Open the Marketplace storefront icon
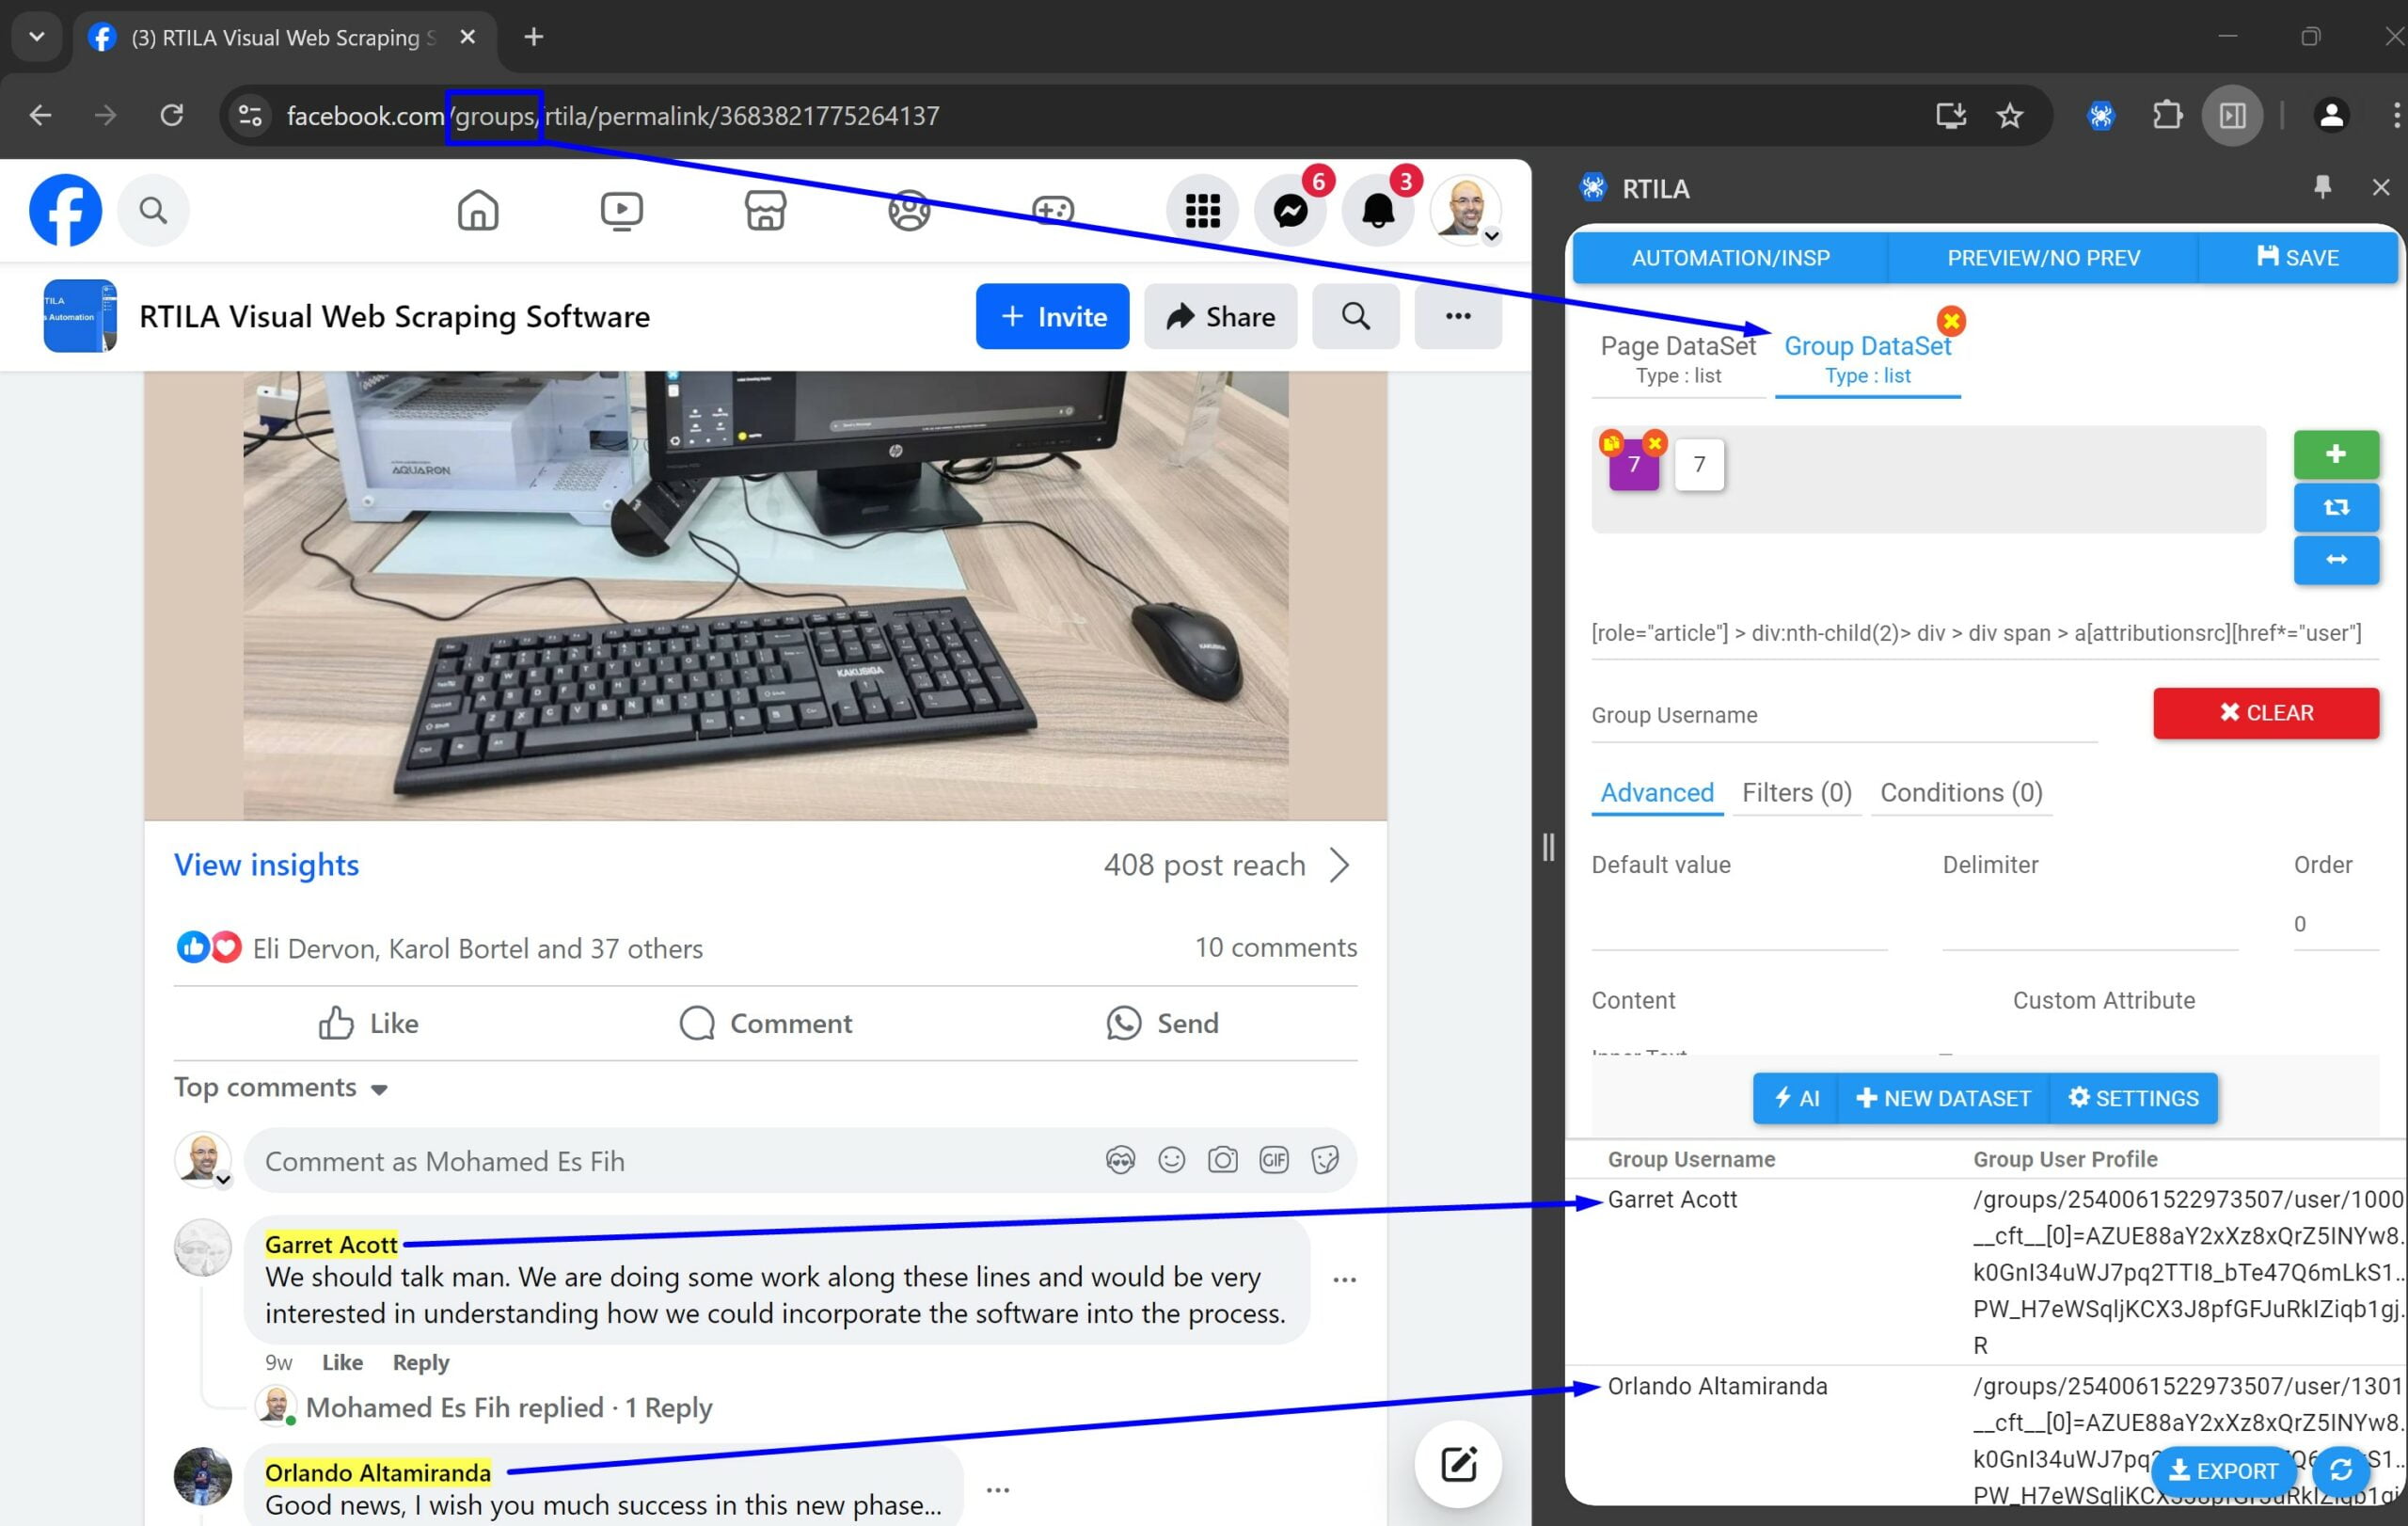Viewport: 2408px width, 1526px height. [x=765, y=210]
